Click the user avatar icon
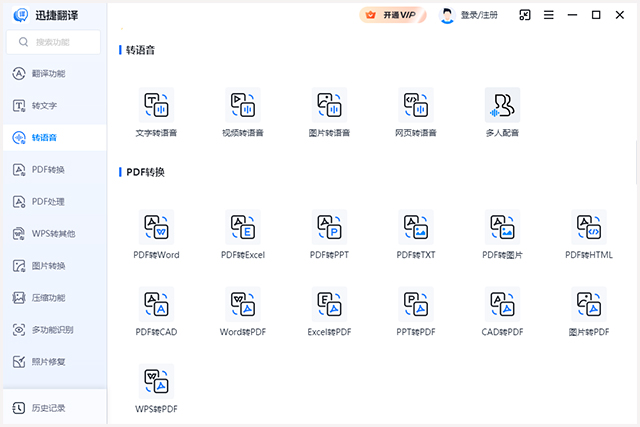Viewport: 640px width, 427px height. [447, 16]
